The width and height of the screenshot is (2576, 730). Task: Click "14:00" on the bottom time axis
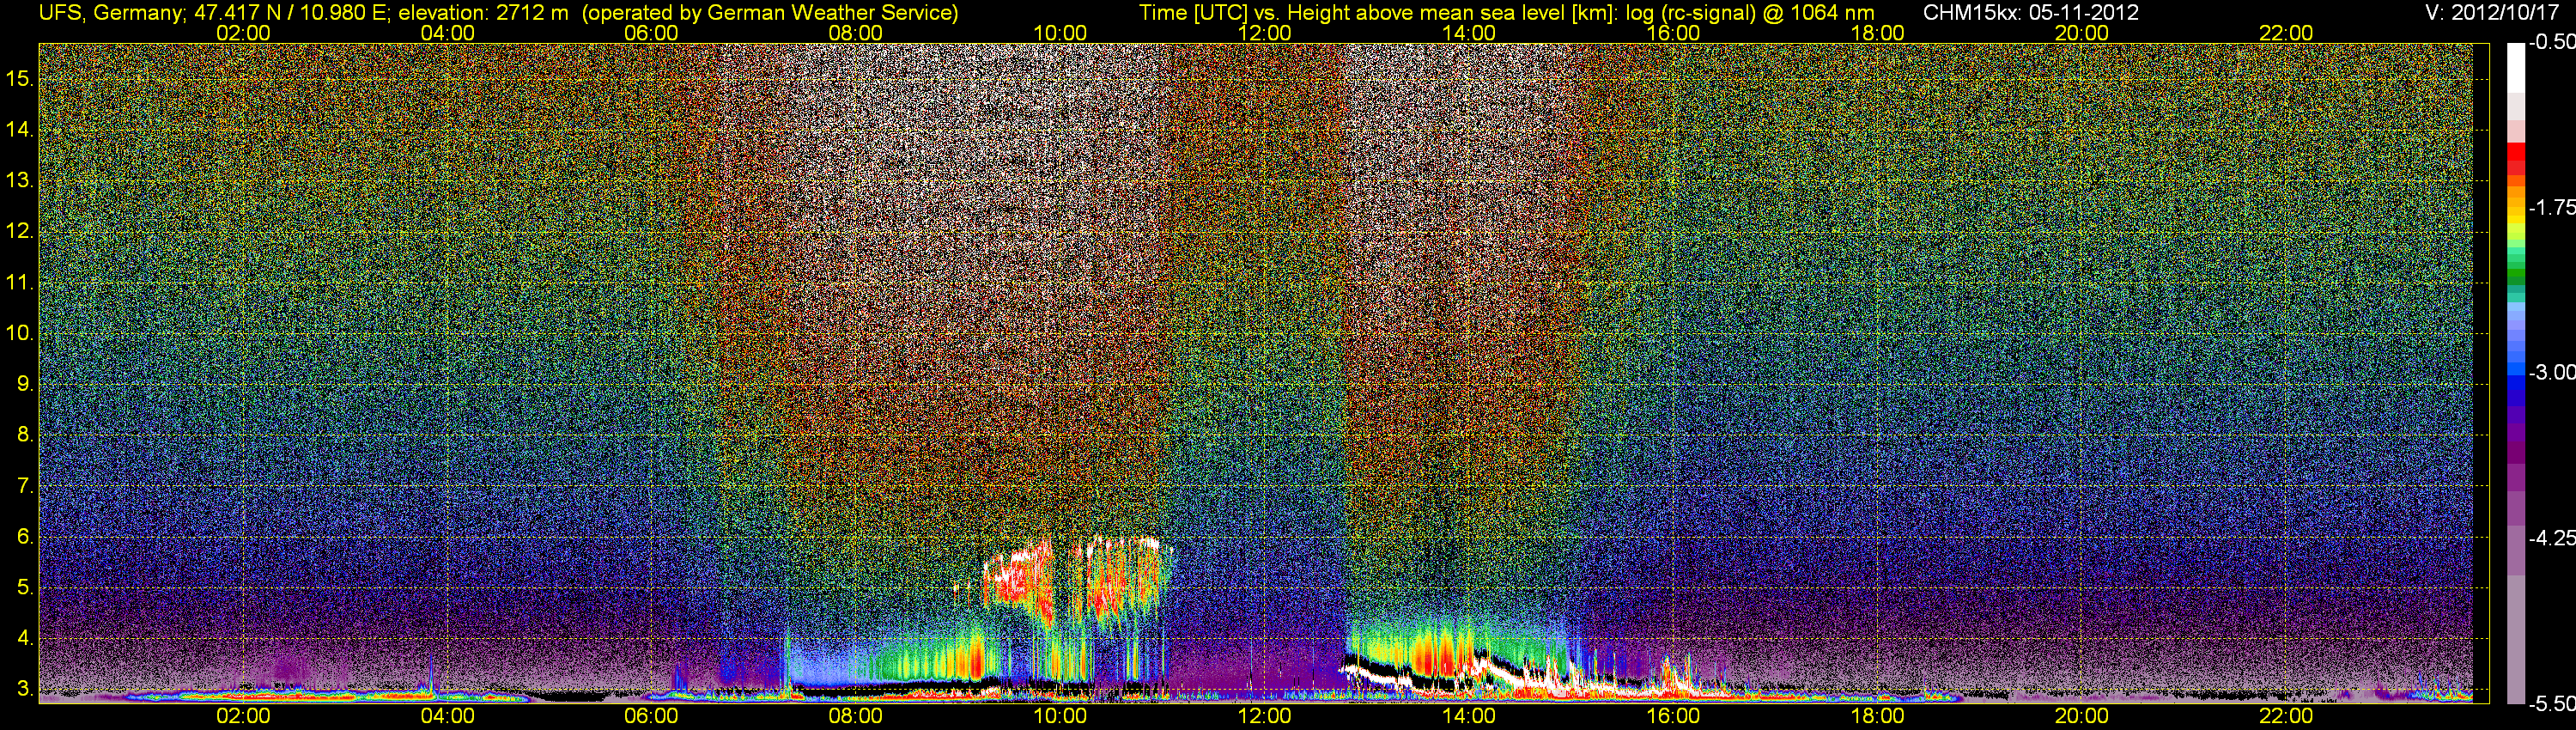1469,716
